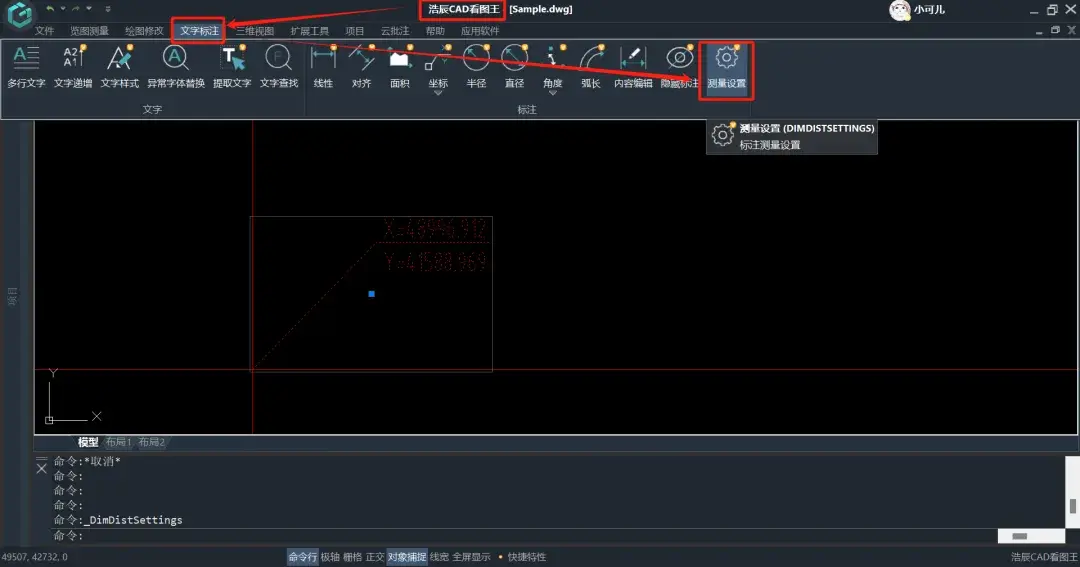Toggle 栅格 grid display in status bar
Image resolution: width=1080 pixels, height=567 pixels.
pyautogui.click(x=352, y=557)
